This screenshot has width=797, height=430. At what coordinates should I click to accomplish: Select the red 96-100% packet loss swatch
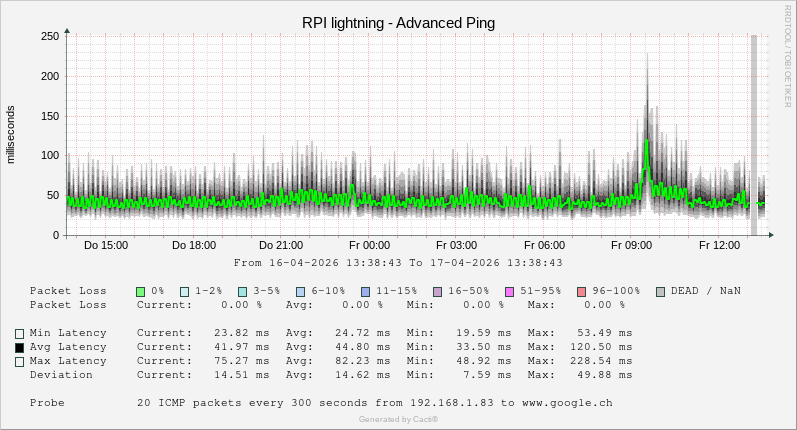[581, 291]
